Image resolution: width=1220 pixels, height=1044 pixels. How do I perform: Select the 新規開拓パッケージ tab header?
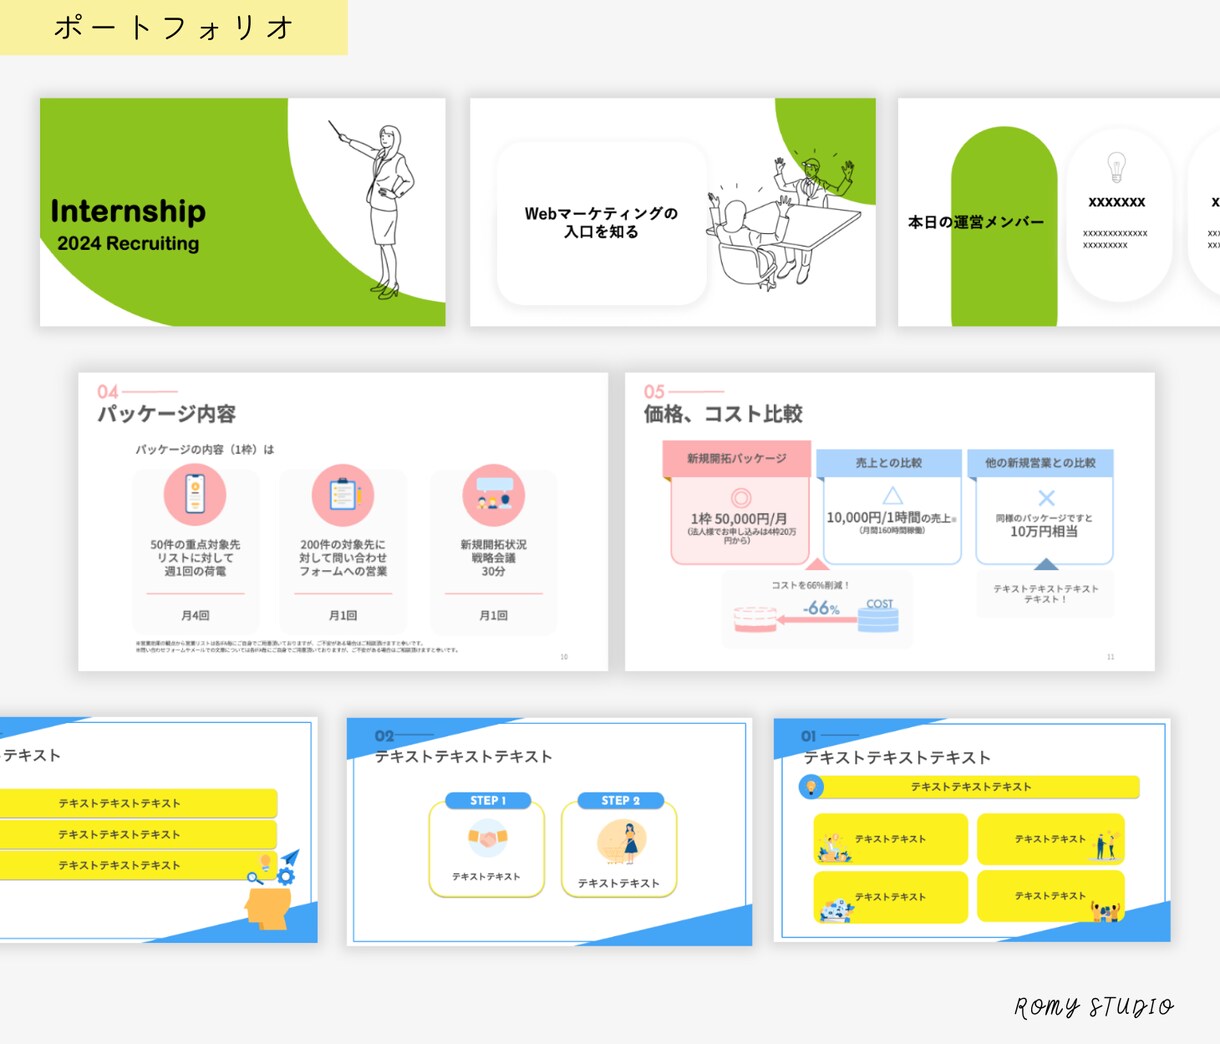pos(736,459)
